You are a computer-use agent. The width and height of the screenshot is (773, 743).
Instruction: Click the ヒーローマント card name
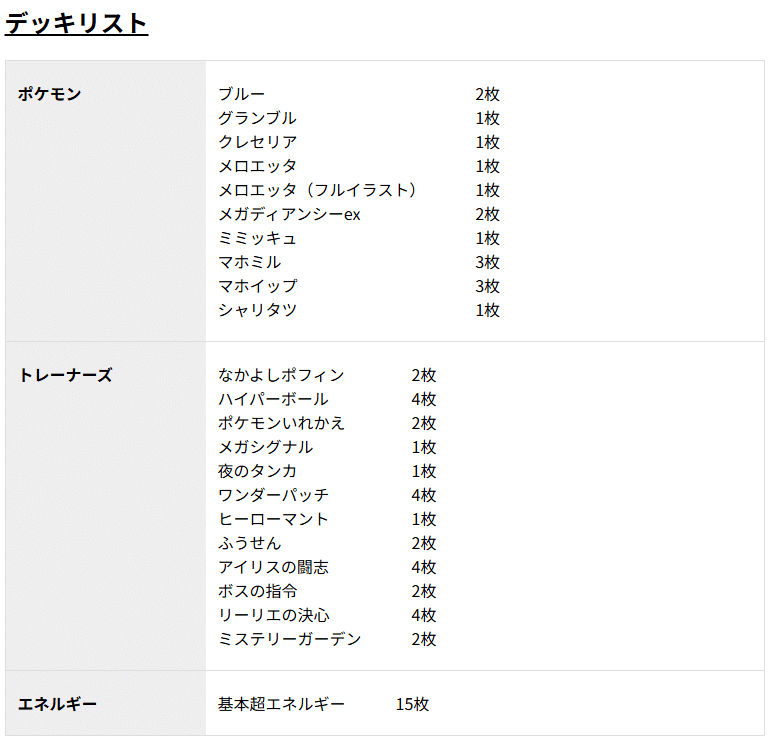click(273, 519)
